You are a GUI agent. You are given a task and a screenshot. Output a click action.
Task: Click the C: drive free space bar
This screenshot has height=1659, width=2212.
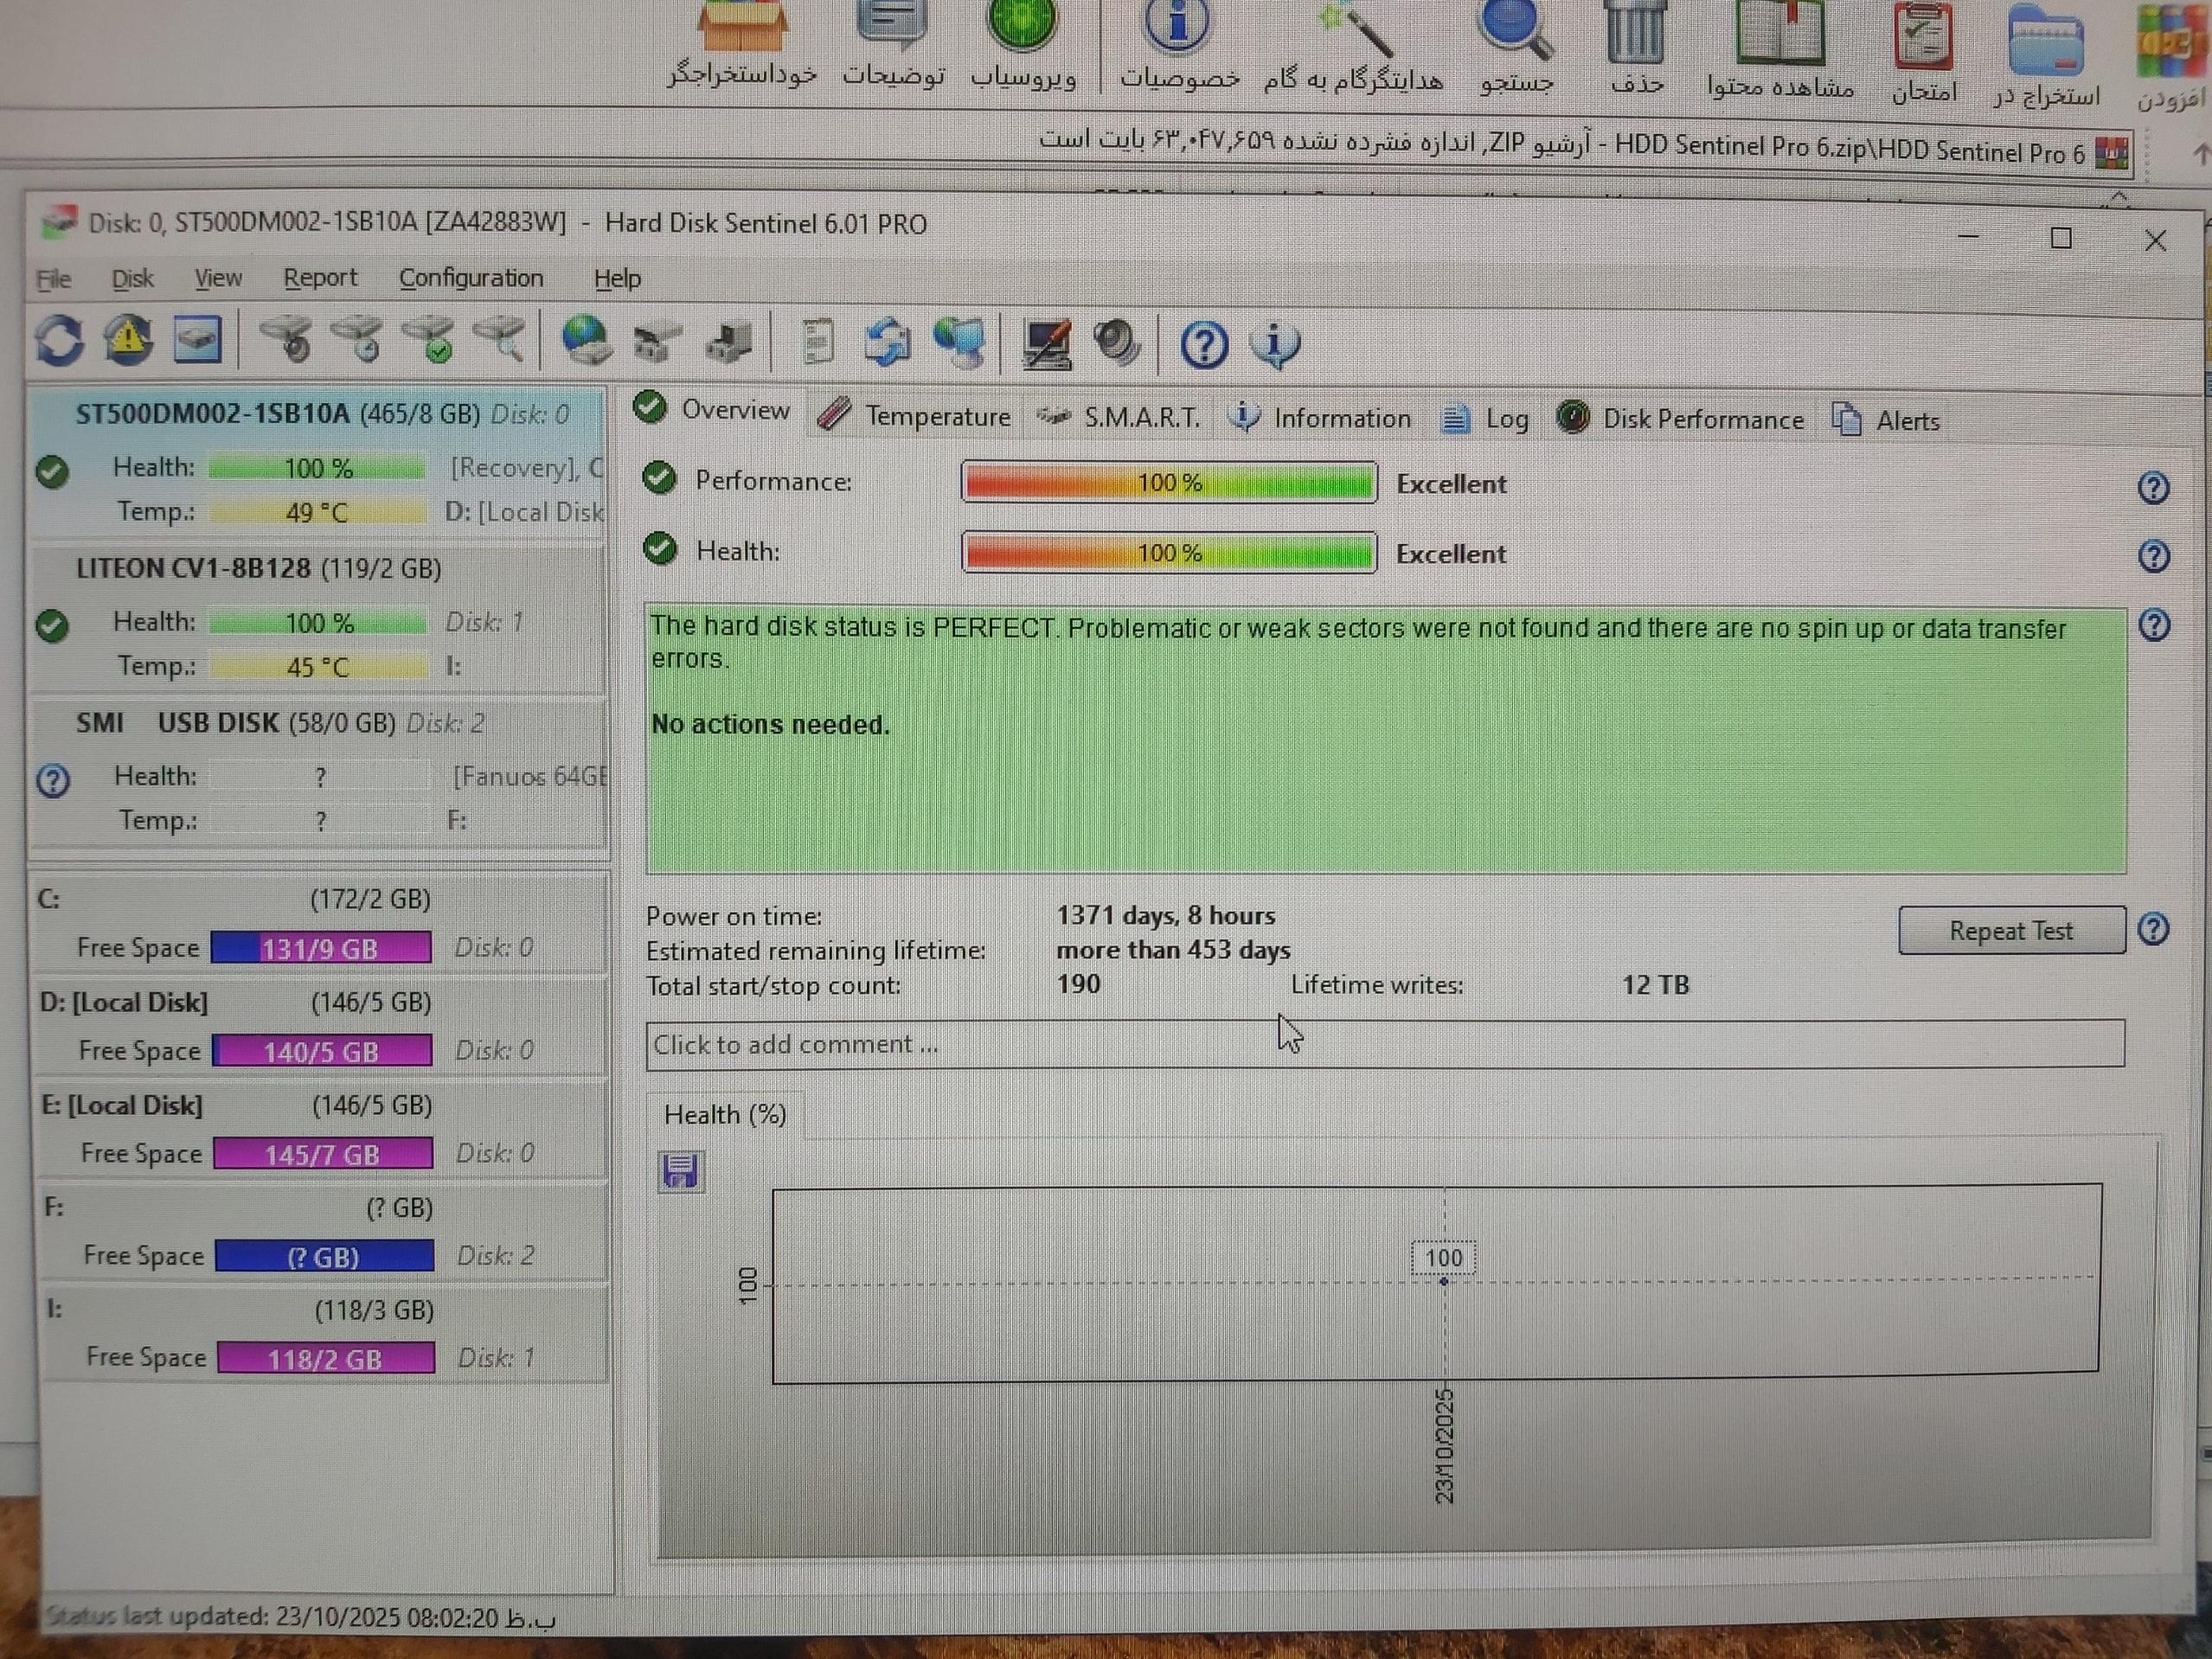[x=321, y=948]
